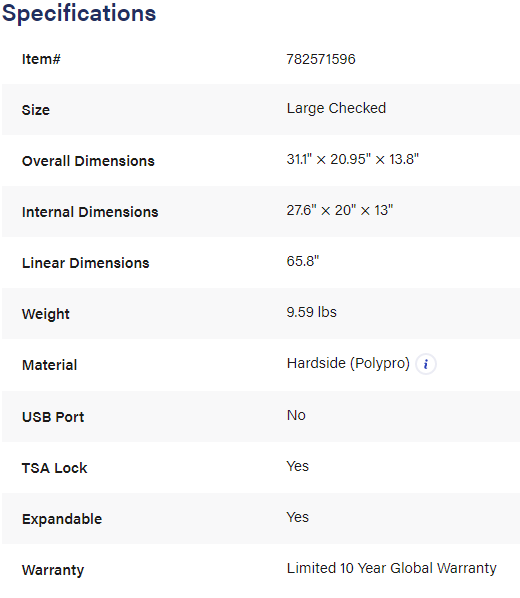
Task: Click the TSA Lock label
Action: [55, 468]
